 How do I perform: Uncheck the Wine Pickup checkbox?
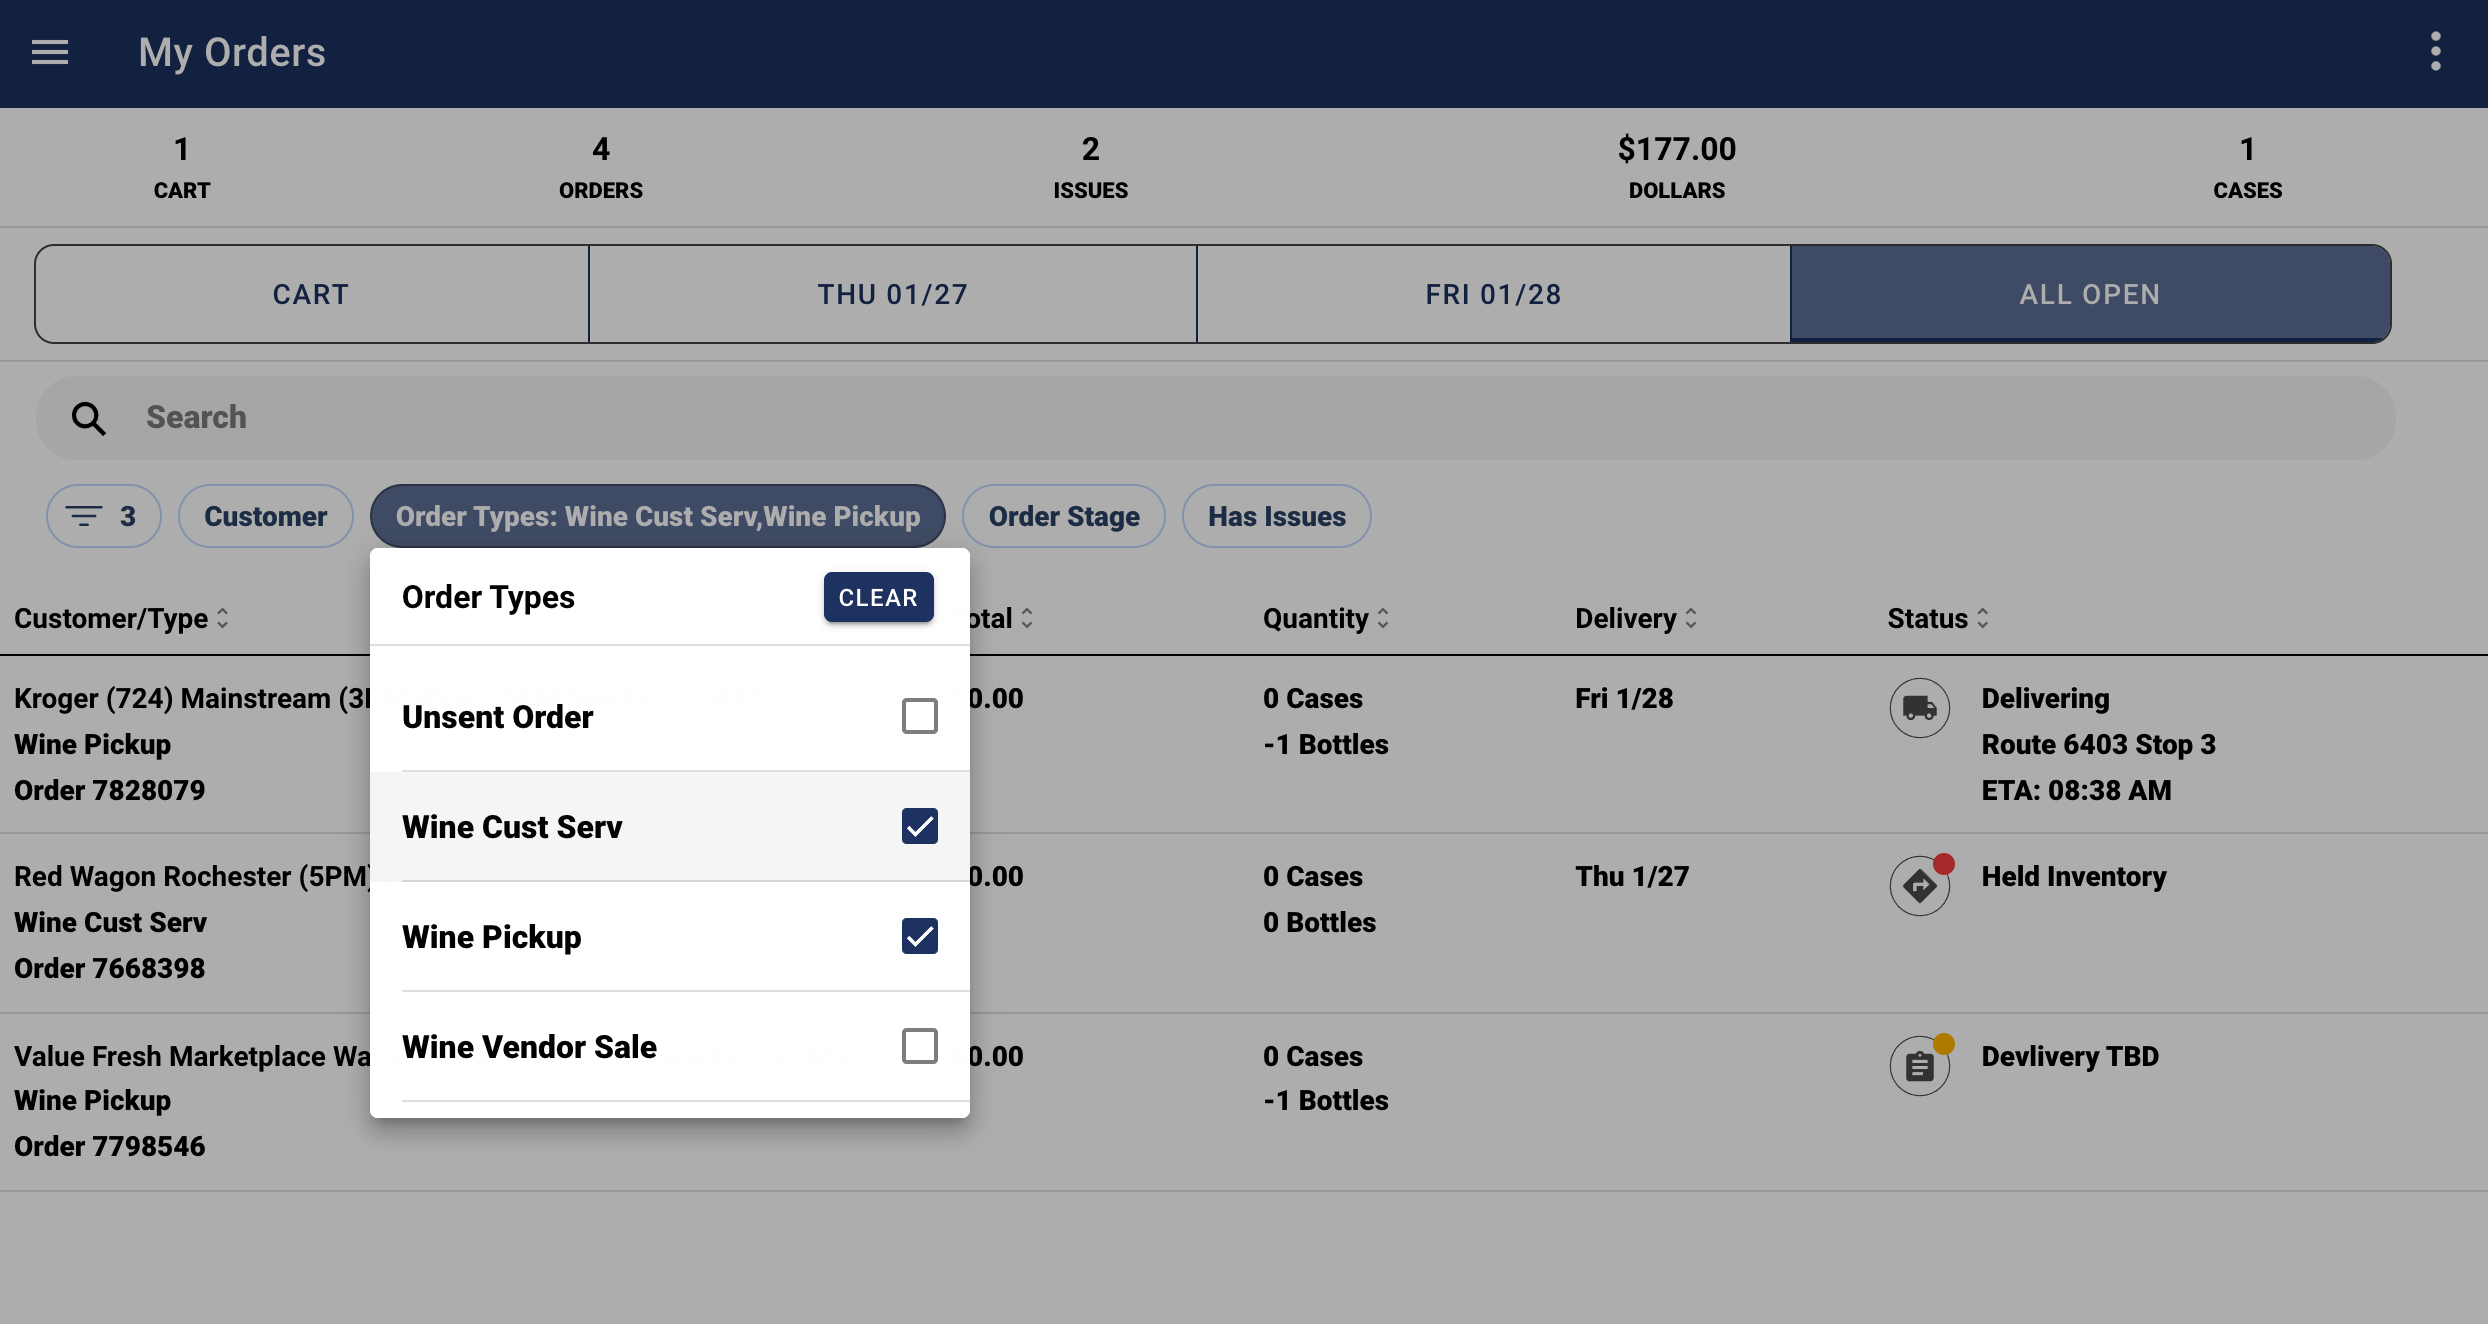coord(919,936)
